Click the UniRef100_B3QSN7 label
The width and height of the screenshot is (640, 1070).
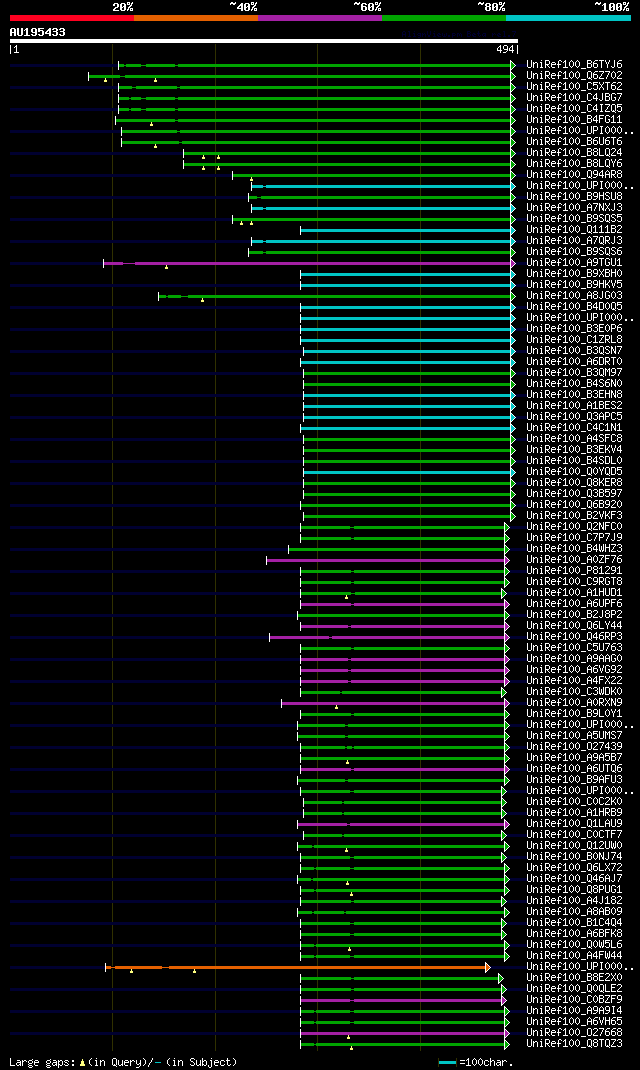(574, 351)
